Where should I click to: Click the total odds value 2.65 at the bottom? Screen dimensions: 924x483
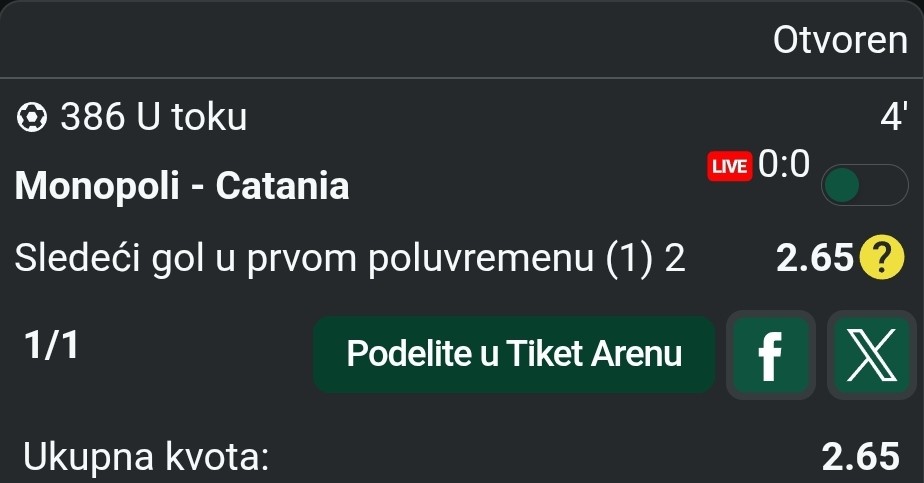coord(860,457)
